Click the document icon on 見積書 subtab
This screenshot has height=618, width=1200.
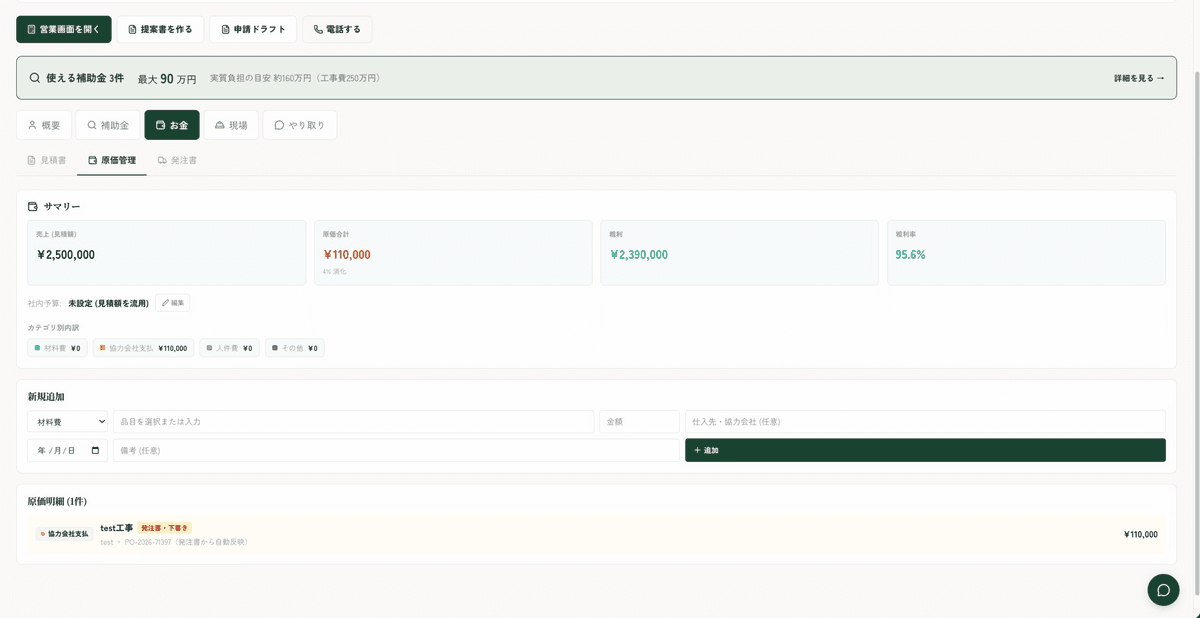coord(32,160)
